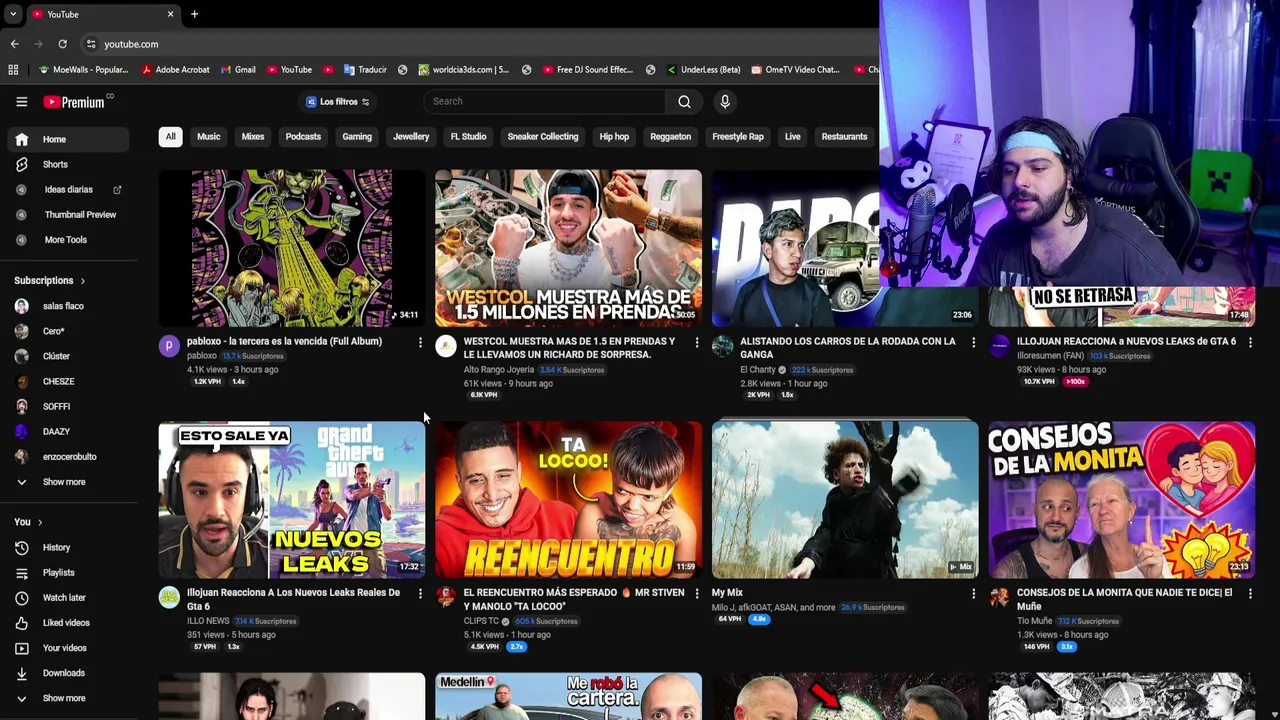Image resolution: width=1280 pixels, height=720 pixels.
Task: Open the Los filtros filter toggle
Action: [x=338, y=101]
